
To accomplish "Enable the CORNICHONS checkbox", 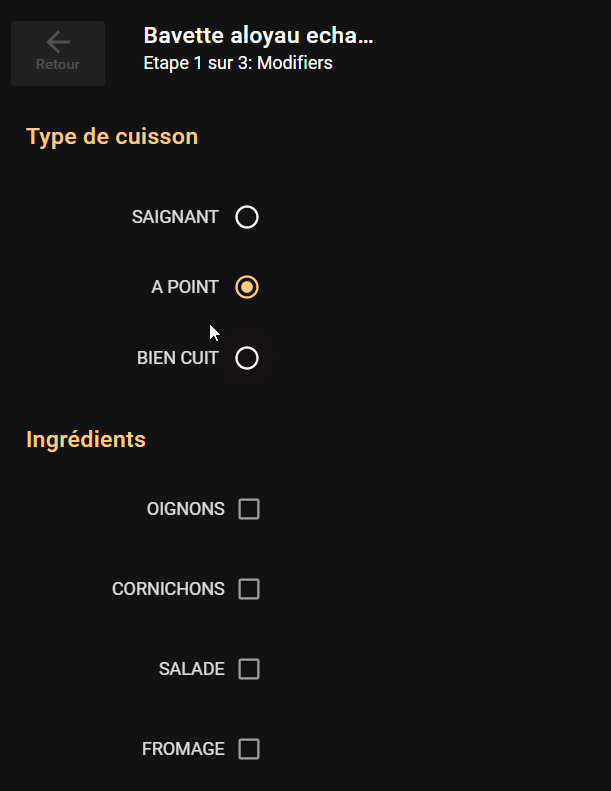I will click(249, 589).
